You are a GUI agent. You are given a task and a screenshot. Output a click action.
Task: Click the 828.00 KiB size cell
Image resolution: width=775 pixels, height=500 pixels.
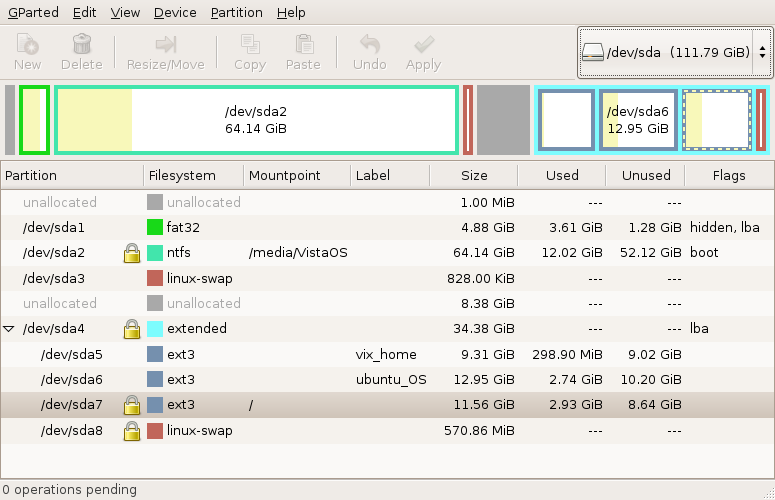click(x=480, y=278)
